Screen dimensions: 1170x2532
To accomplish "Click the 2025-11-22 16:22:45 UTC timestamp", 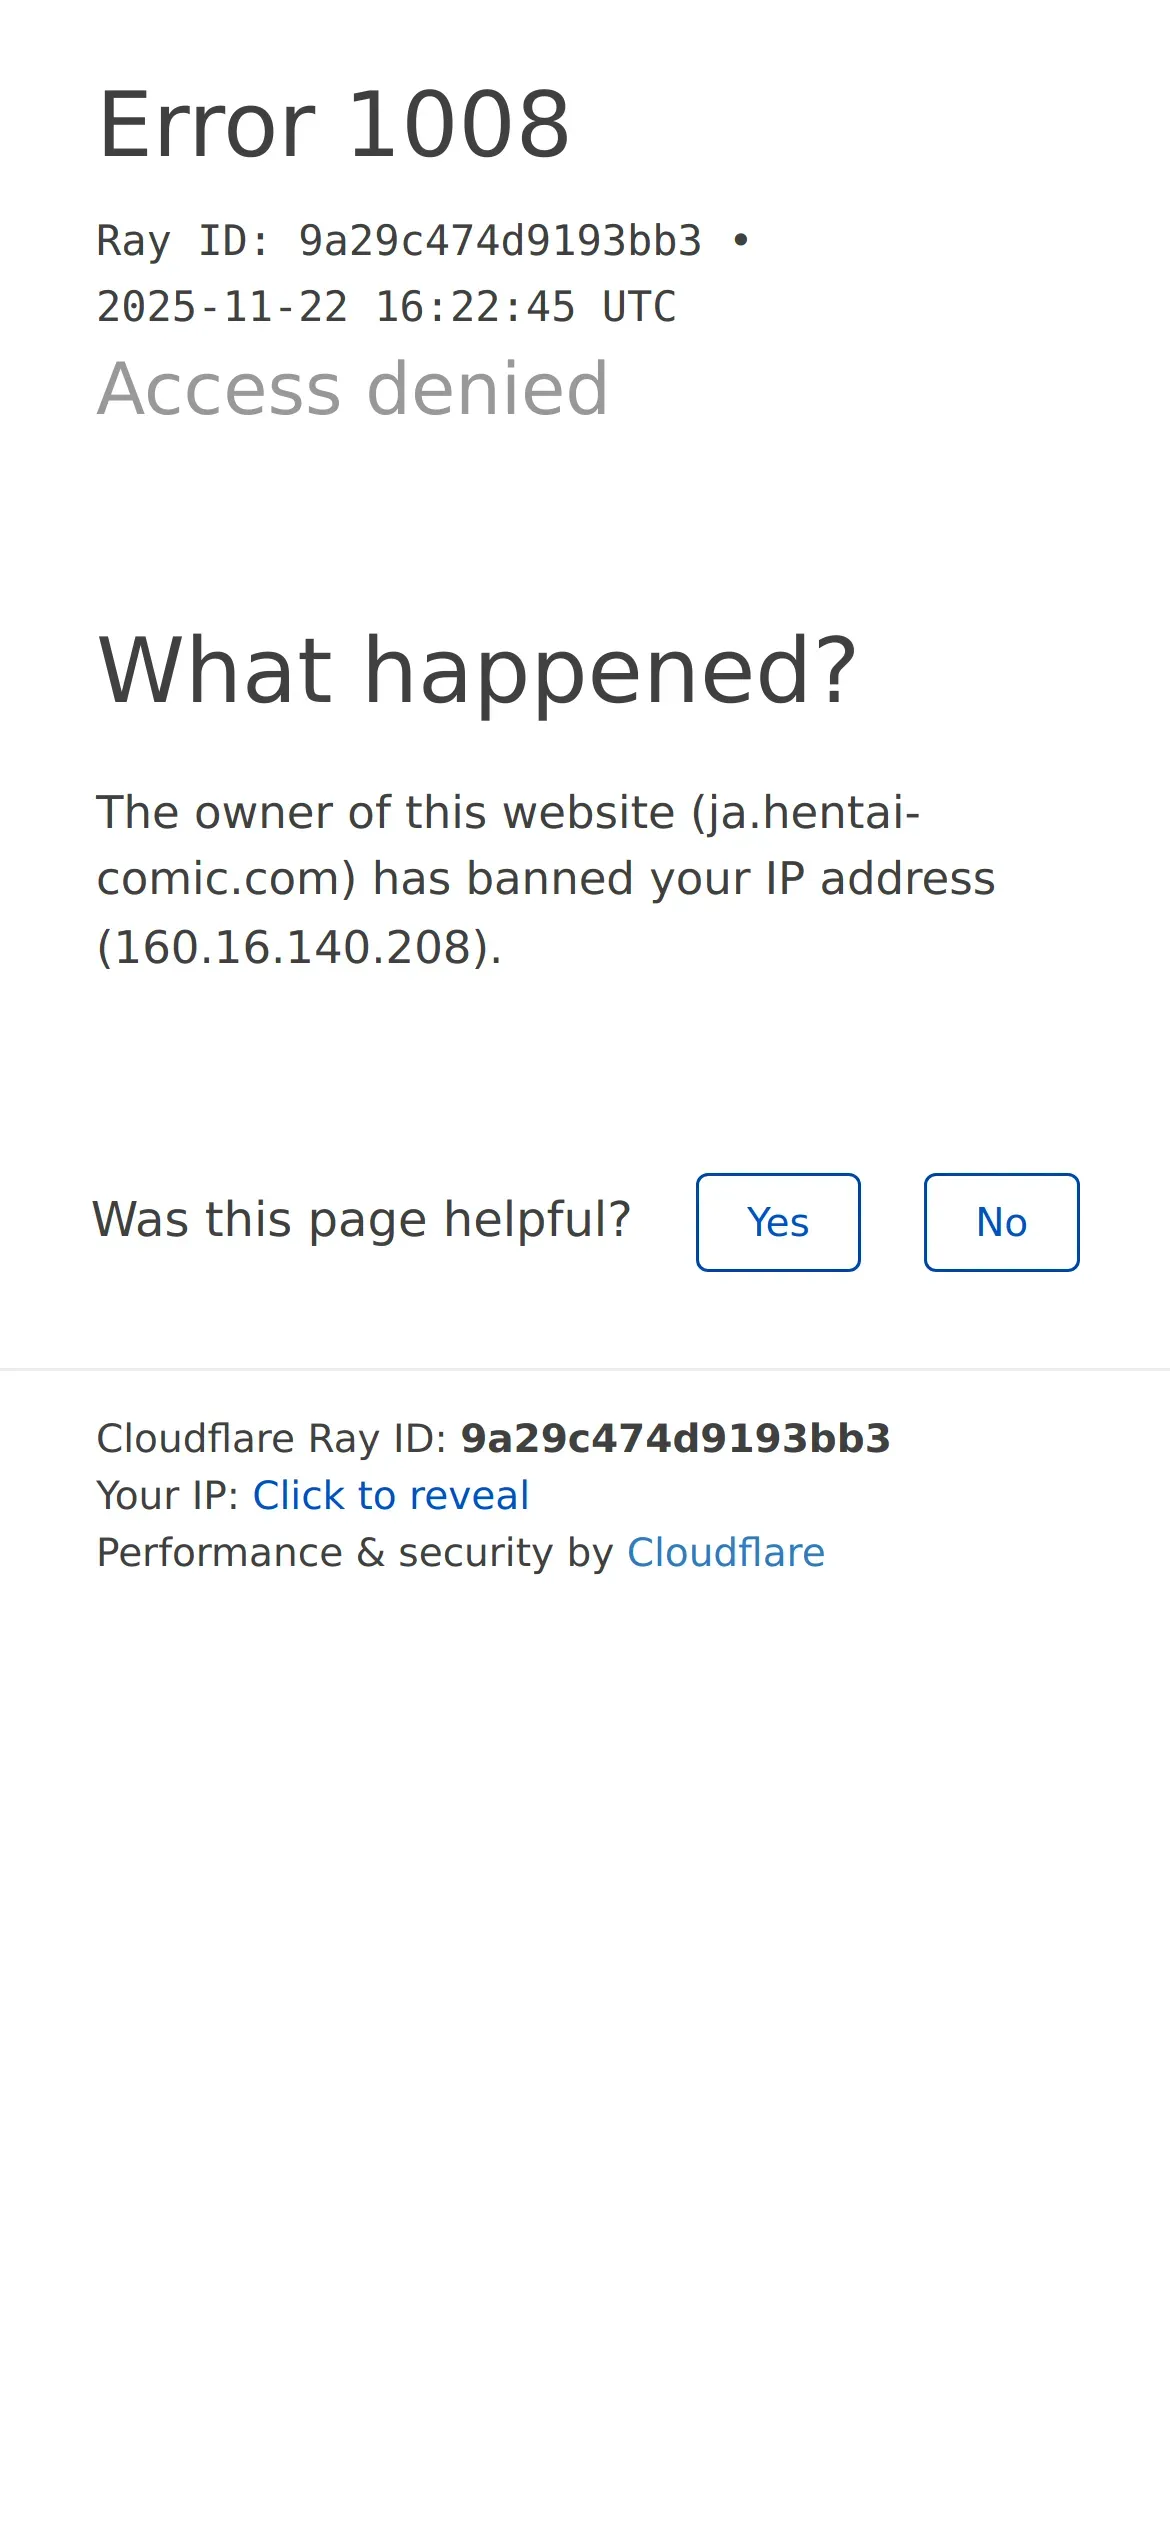I will pos(386,307).
